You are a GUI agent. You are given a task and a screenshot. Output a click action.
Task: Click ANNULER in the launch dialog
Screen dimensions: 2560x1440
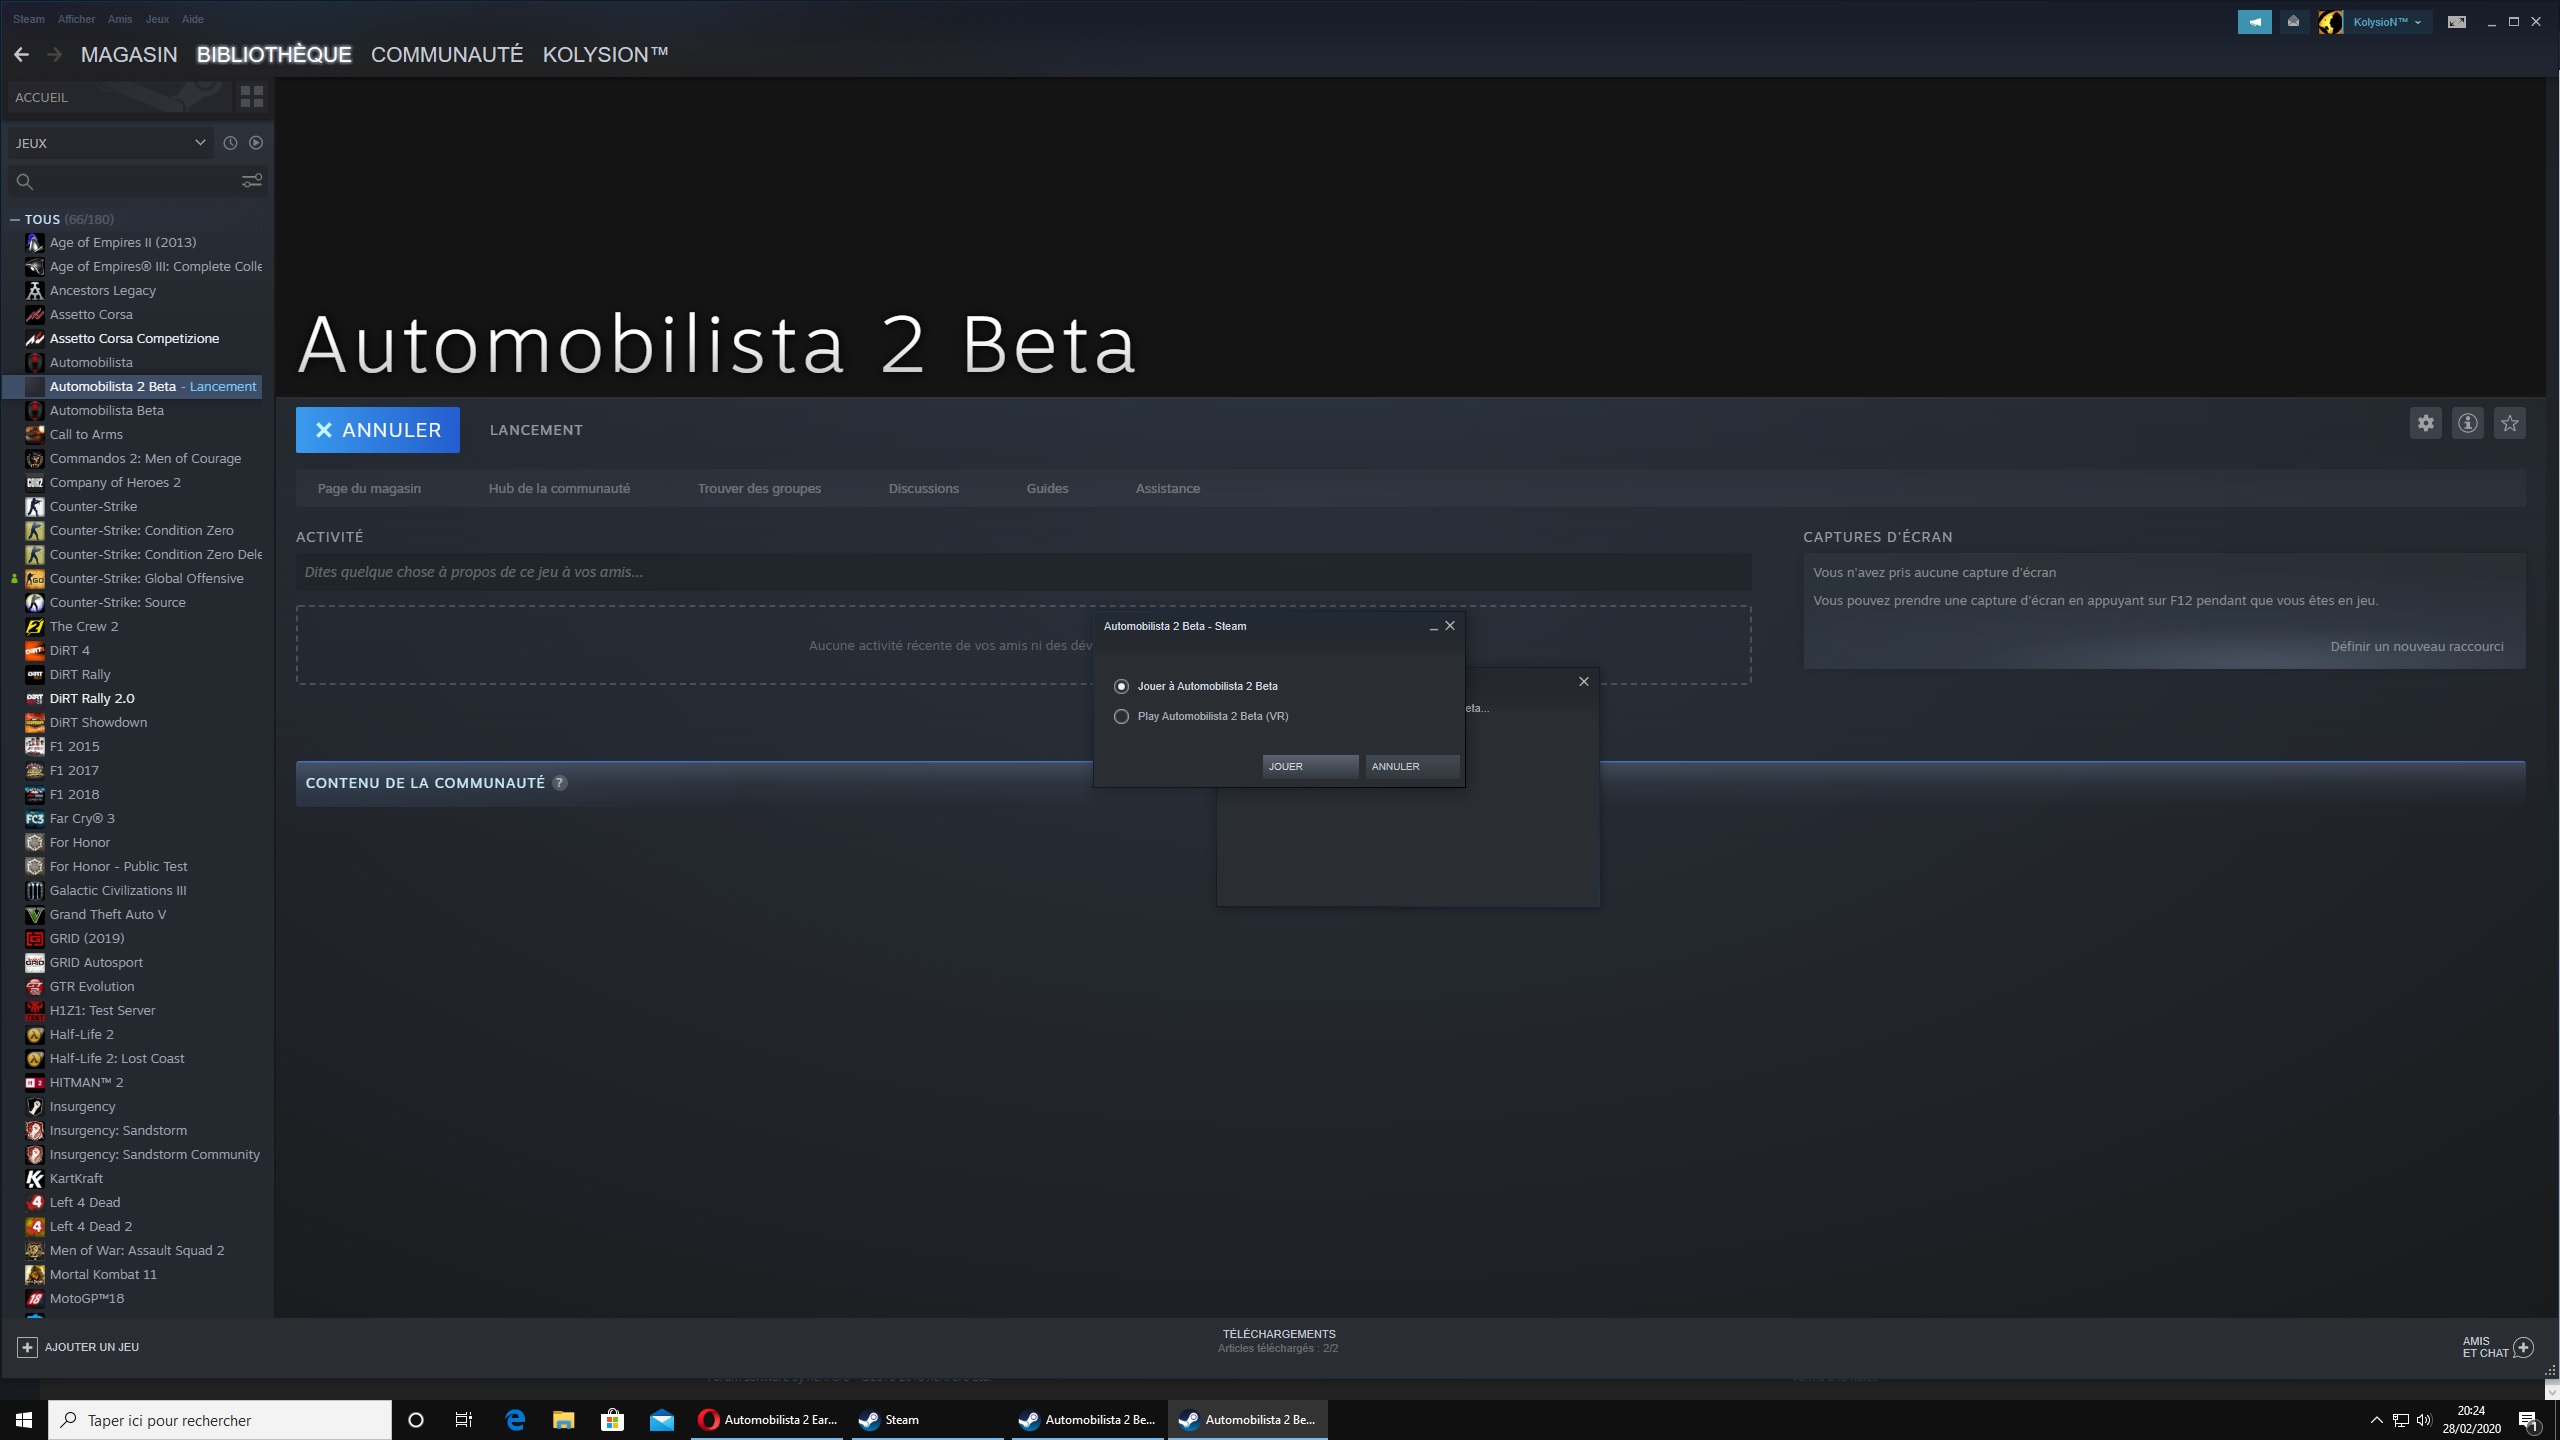(x=1412, y=766)
